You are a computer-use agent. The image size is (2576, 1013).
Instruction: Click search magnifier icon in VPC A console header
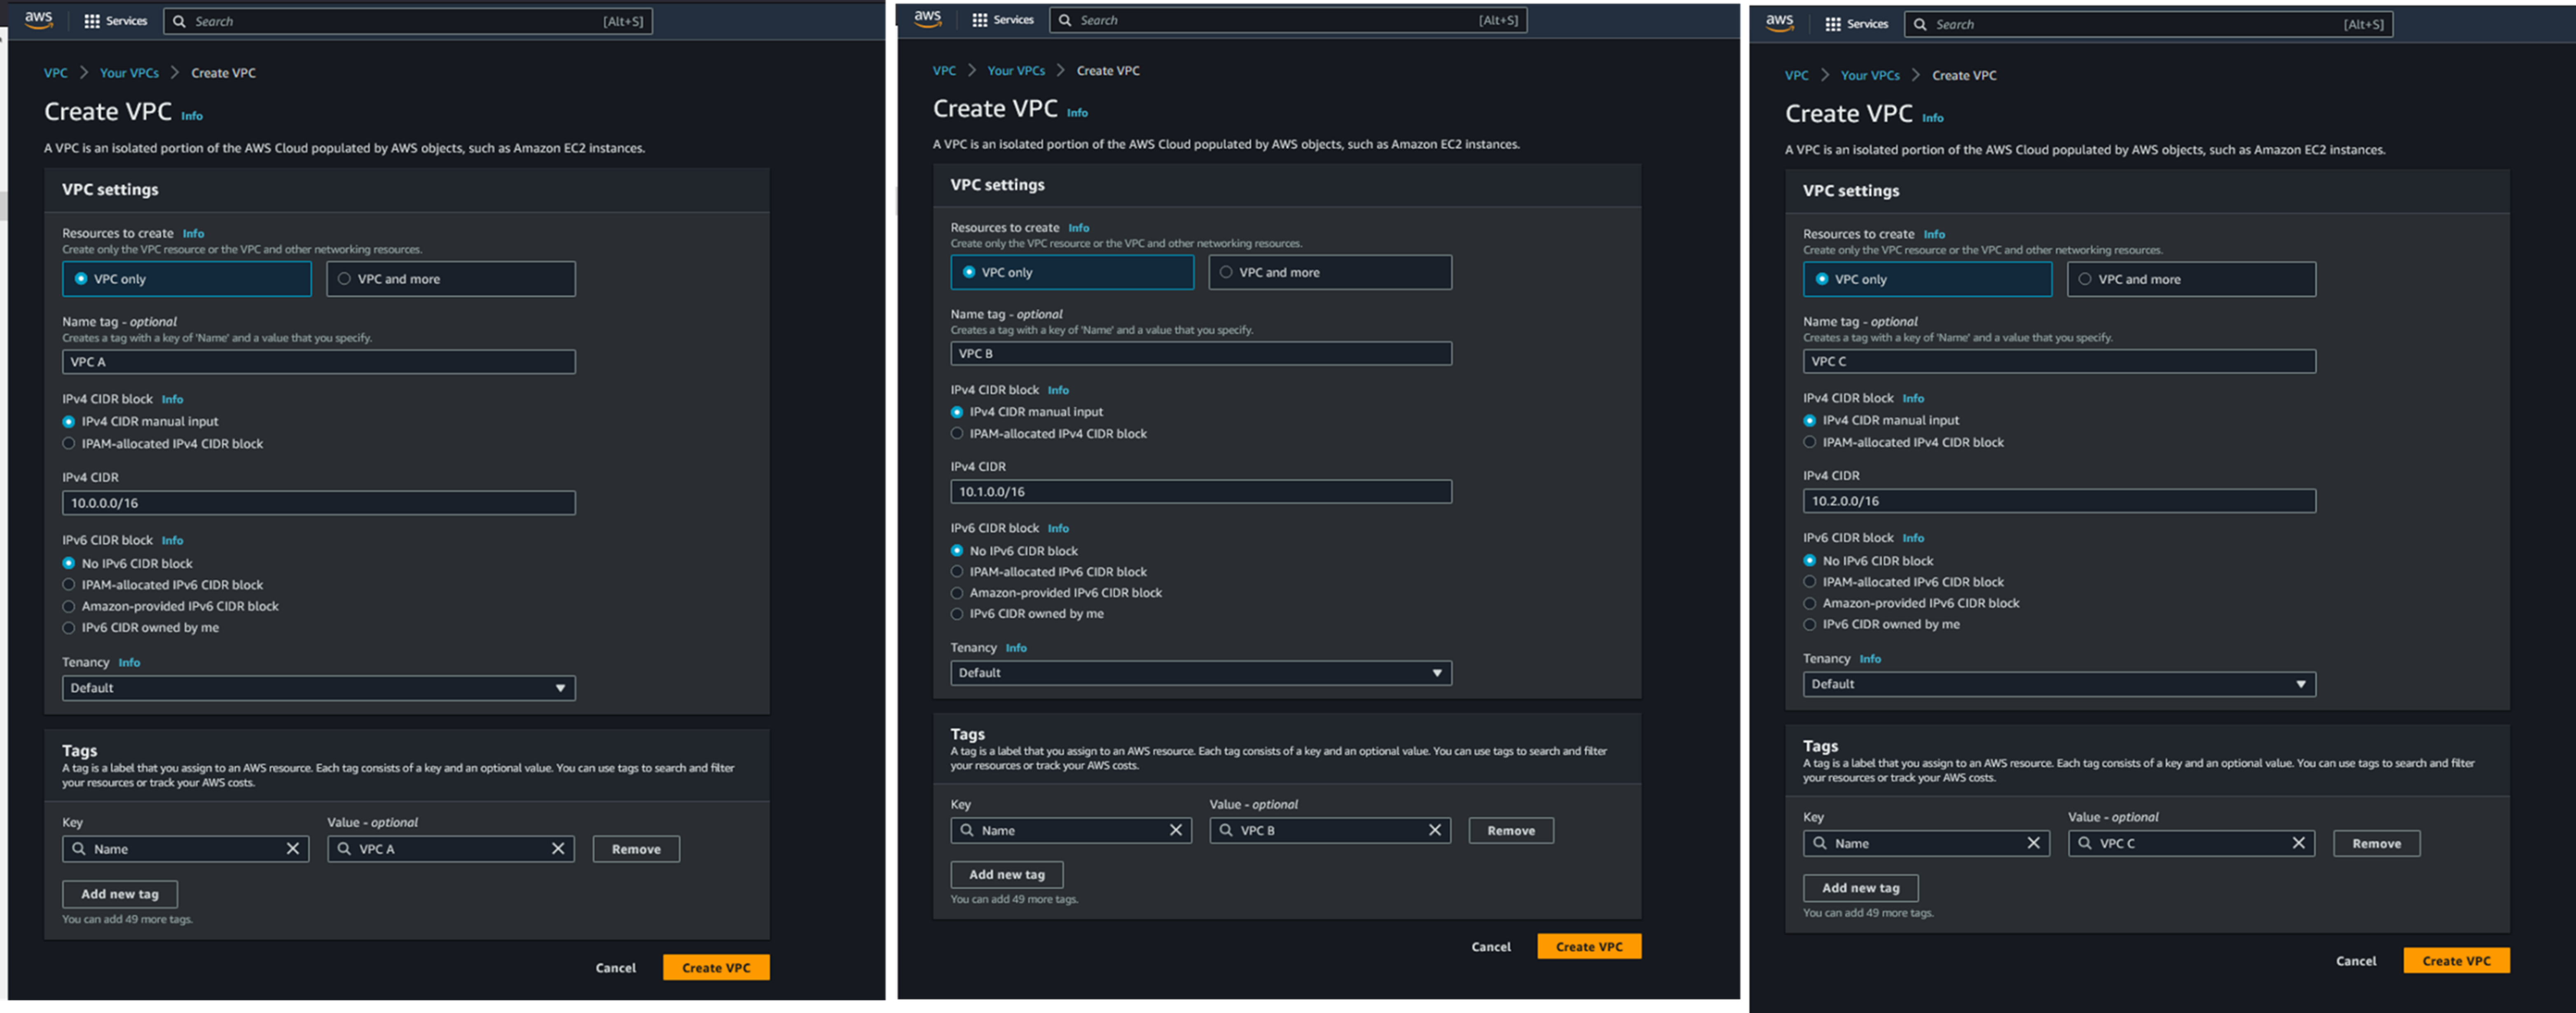[179, 21]
